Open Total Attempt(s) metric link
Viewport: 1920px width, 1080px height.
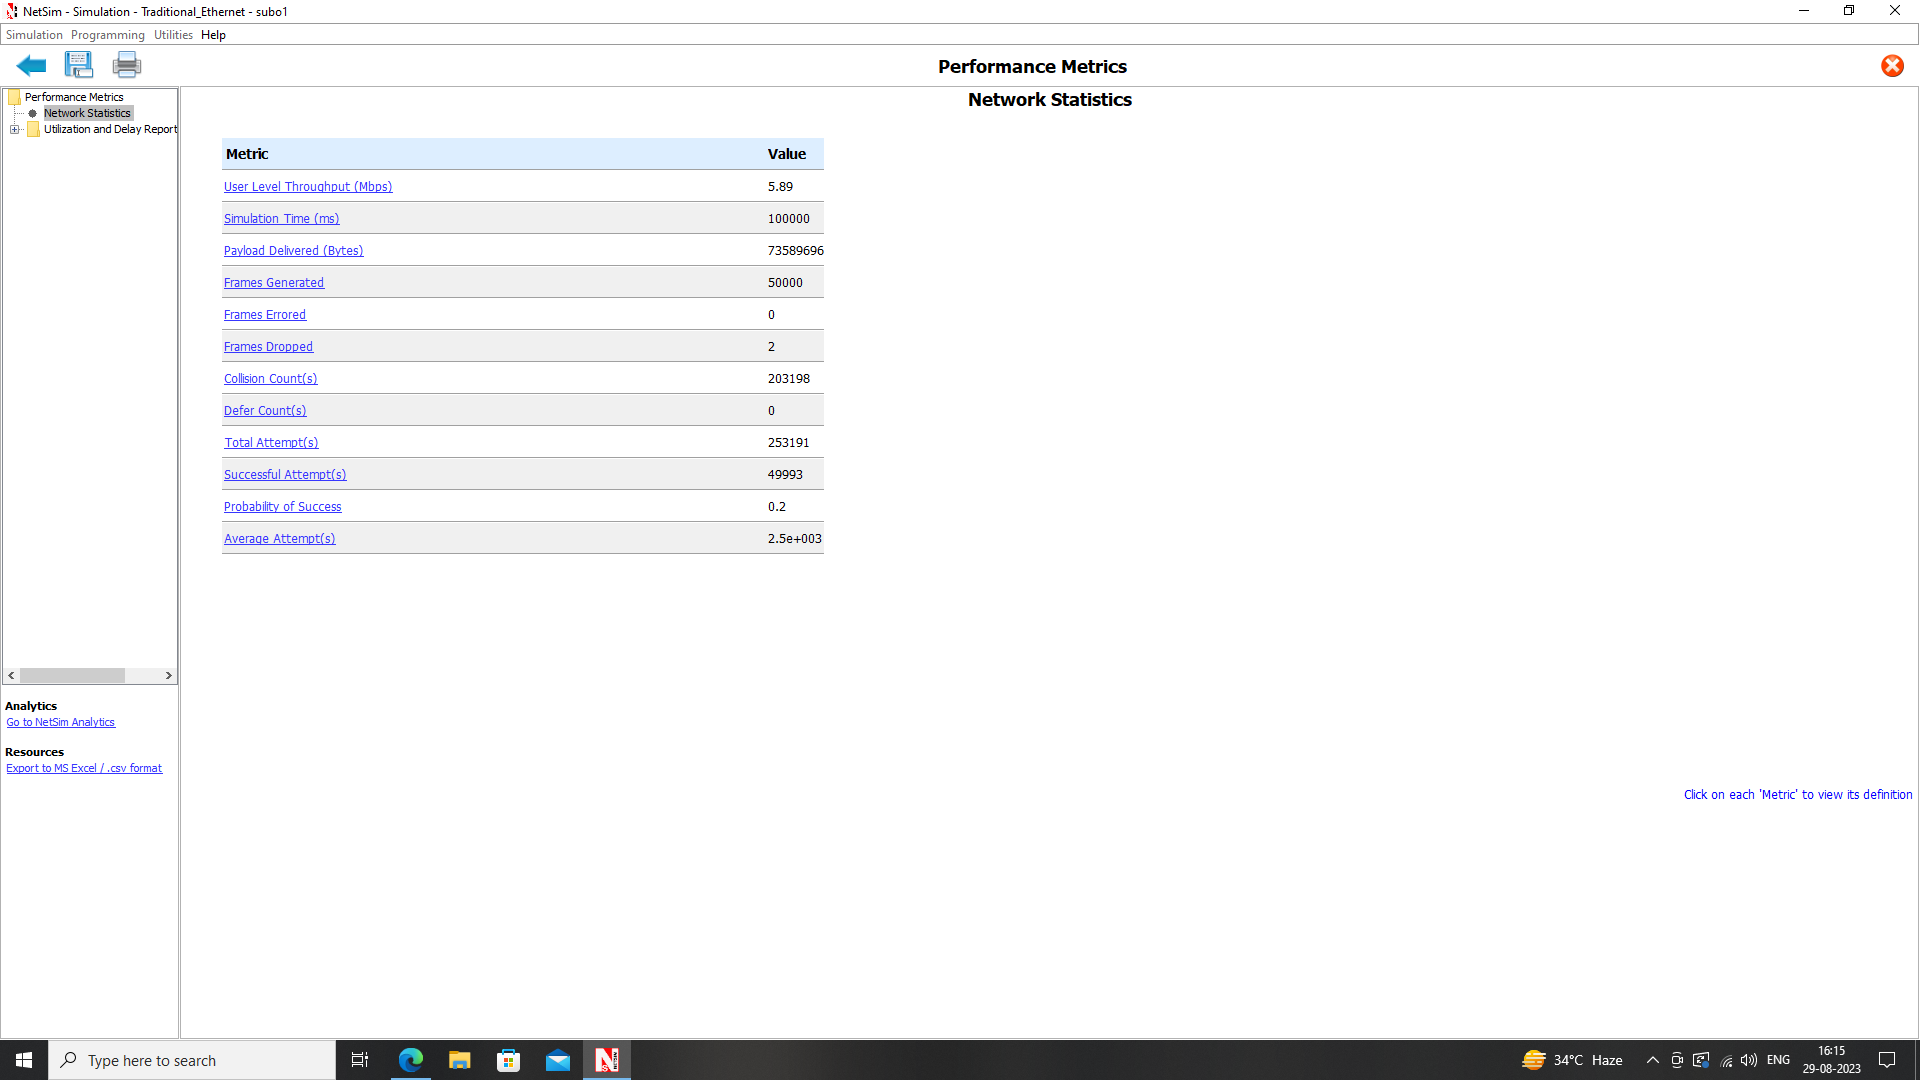(x=271, y=443)
